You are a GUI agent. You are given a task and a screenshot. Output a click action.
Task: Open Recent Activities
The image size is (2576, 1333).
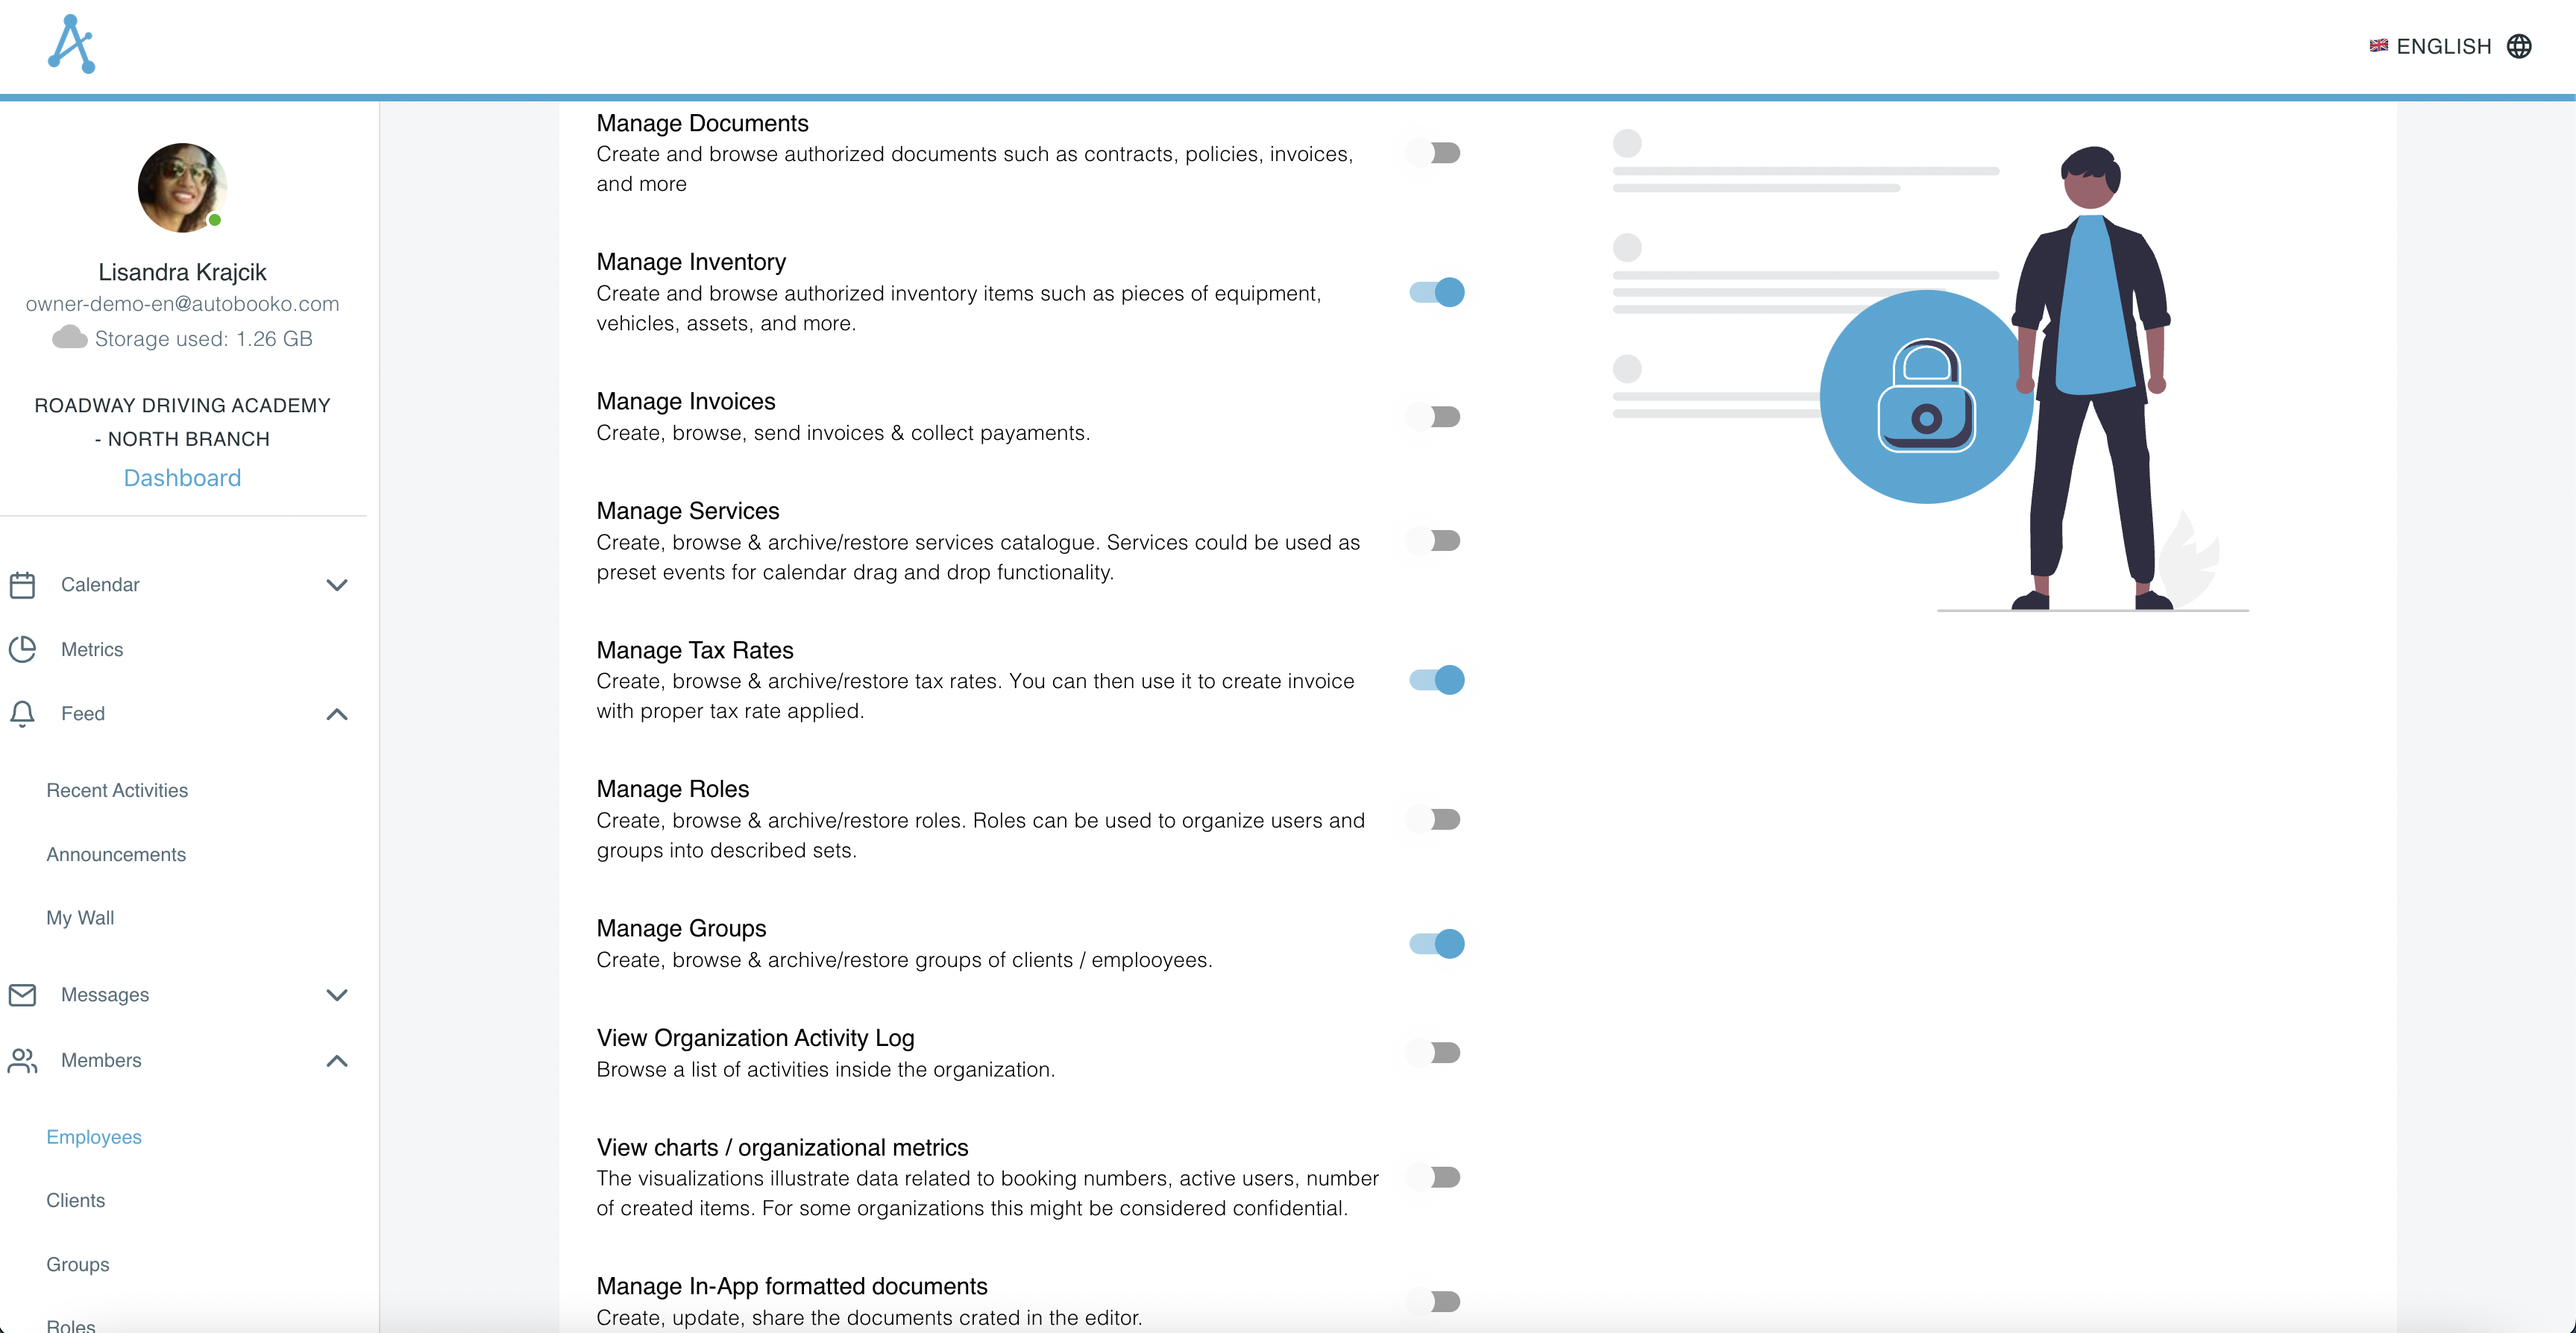tap(117, 790)
